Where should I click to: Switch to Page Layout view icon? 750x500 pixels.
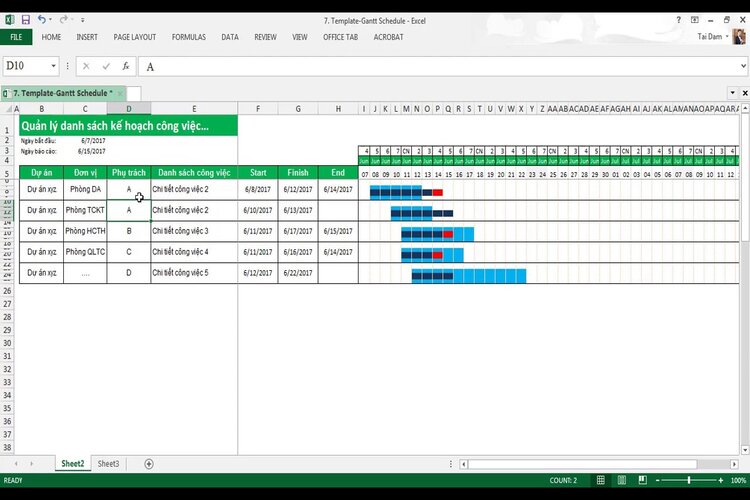click(x=622, y=480)
